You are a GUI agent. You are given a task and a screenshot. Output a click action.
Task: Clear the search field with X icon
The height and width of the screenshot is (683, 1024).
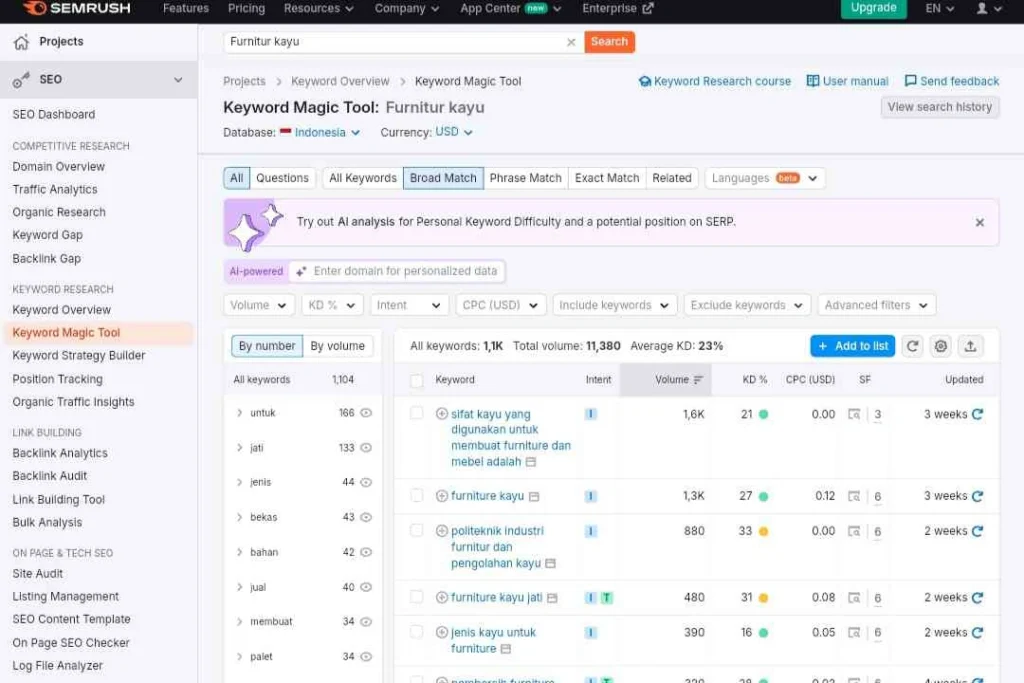pyautogui.click(x=571, y=42)
